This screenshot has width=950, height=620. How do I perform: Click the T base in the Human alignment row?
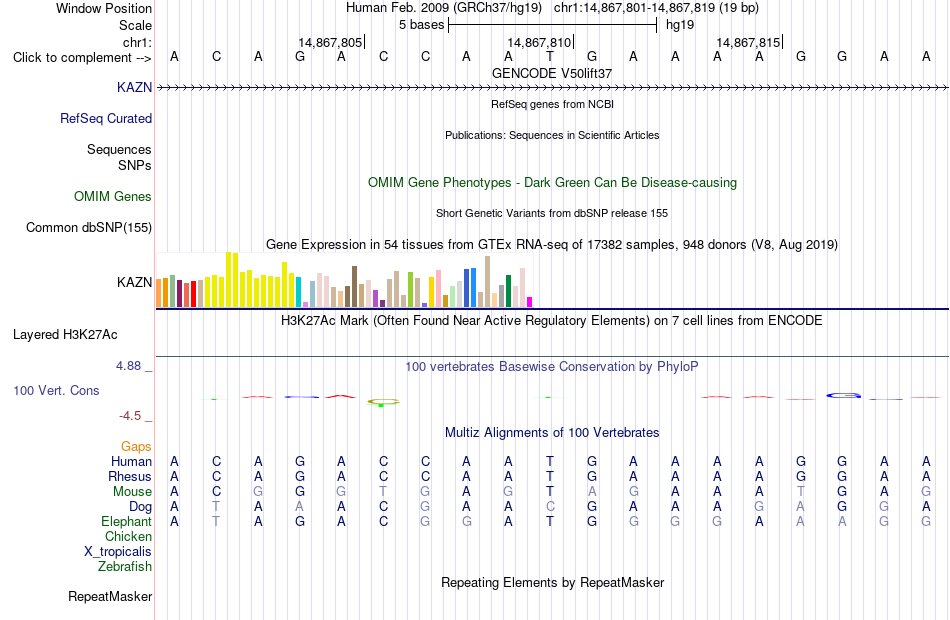pos(550,461)
